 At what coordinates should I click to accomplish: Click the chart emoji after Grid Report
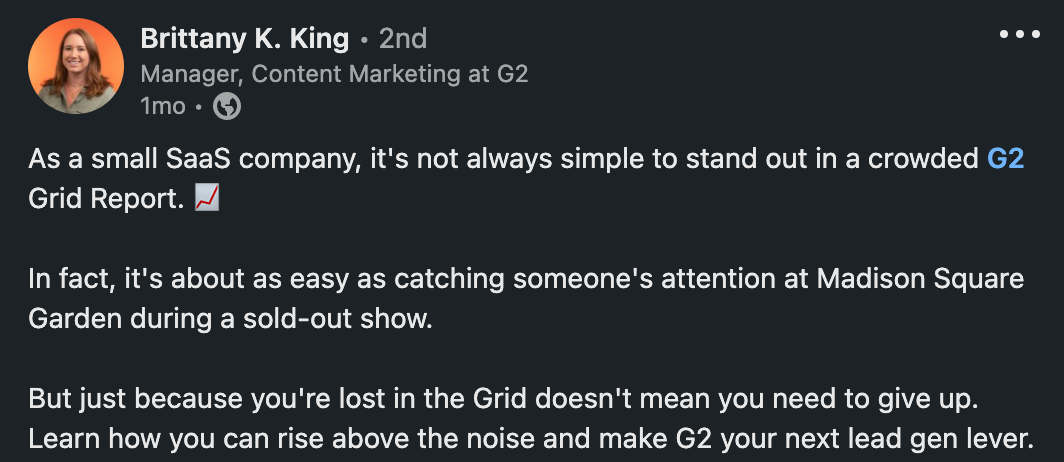pos(207,198)
